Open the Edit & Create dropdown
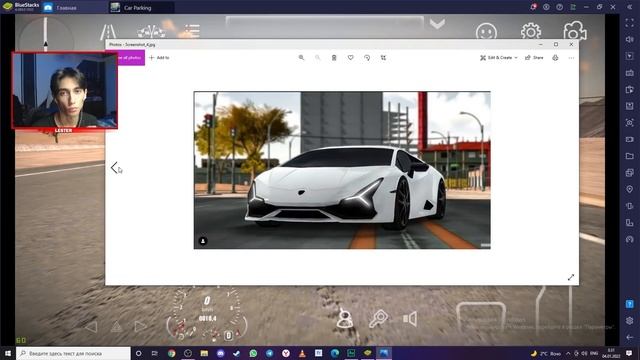640x360 pixels. click(499, 58)
